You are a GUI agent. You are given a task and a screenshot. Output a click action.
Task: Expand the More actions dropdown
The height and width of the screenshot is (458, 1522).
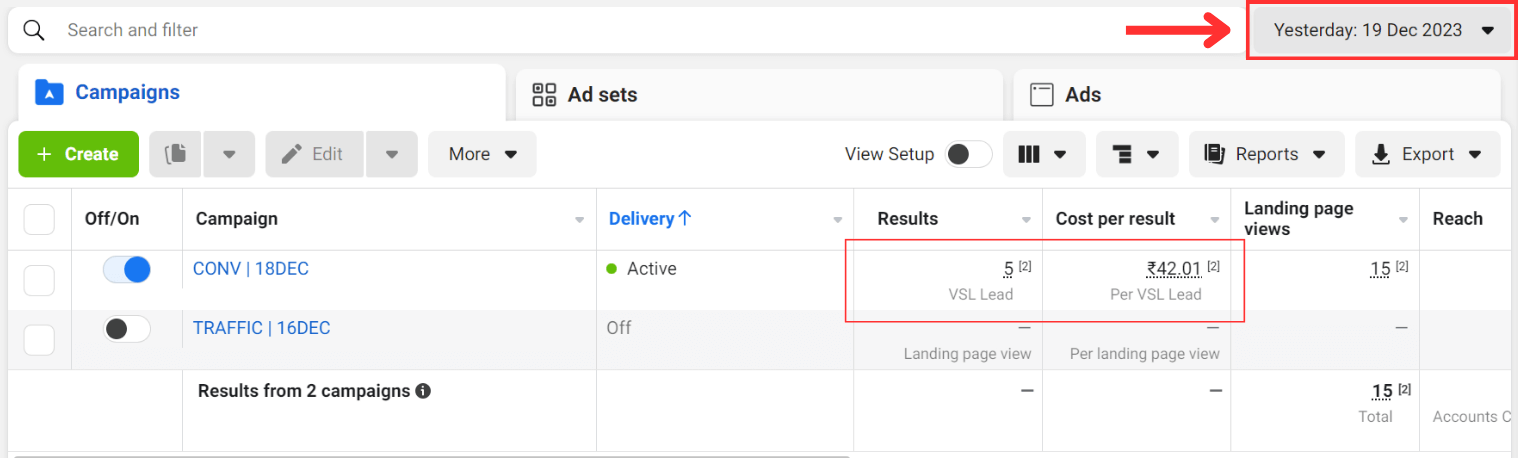(x=482, y=154)
